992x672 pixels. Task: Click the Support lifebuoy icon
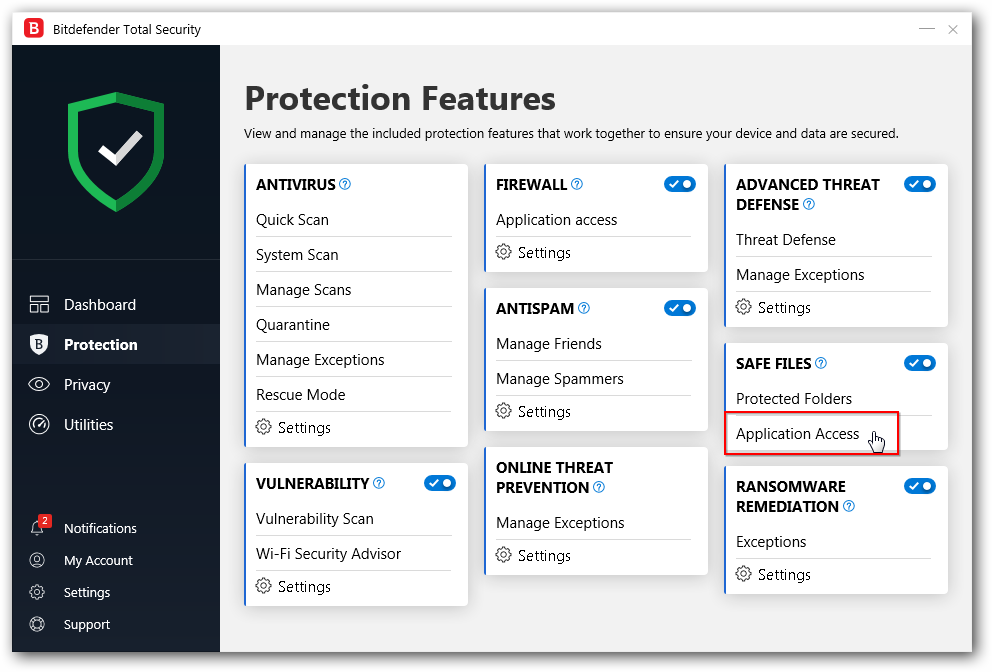coord(37,624)
